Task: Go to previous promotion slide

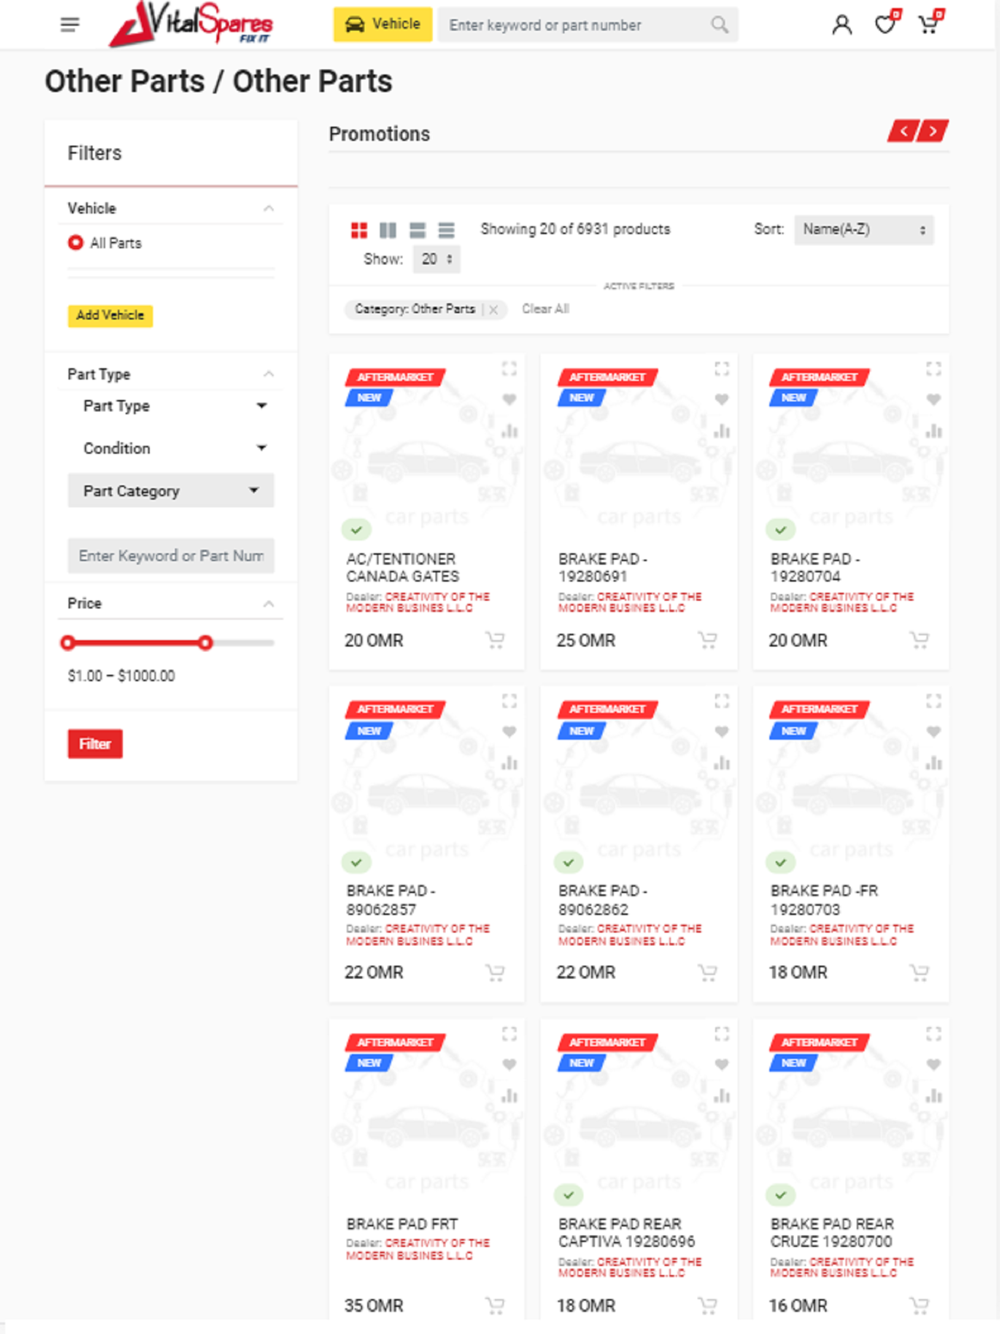Action: [903, 131]
